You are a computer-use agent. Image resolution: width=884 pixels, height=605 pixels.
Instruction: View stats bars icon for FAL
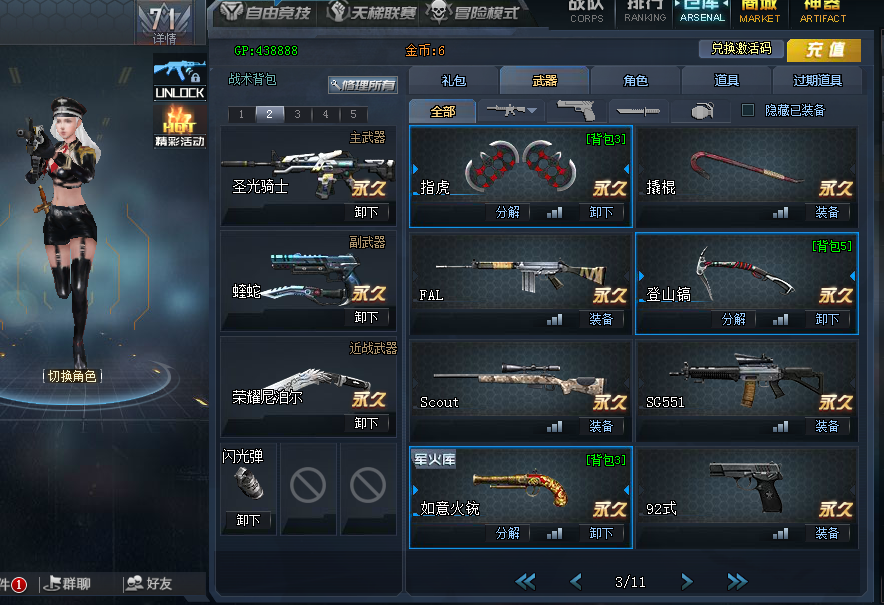point(554,320)
